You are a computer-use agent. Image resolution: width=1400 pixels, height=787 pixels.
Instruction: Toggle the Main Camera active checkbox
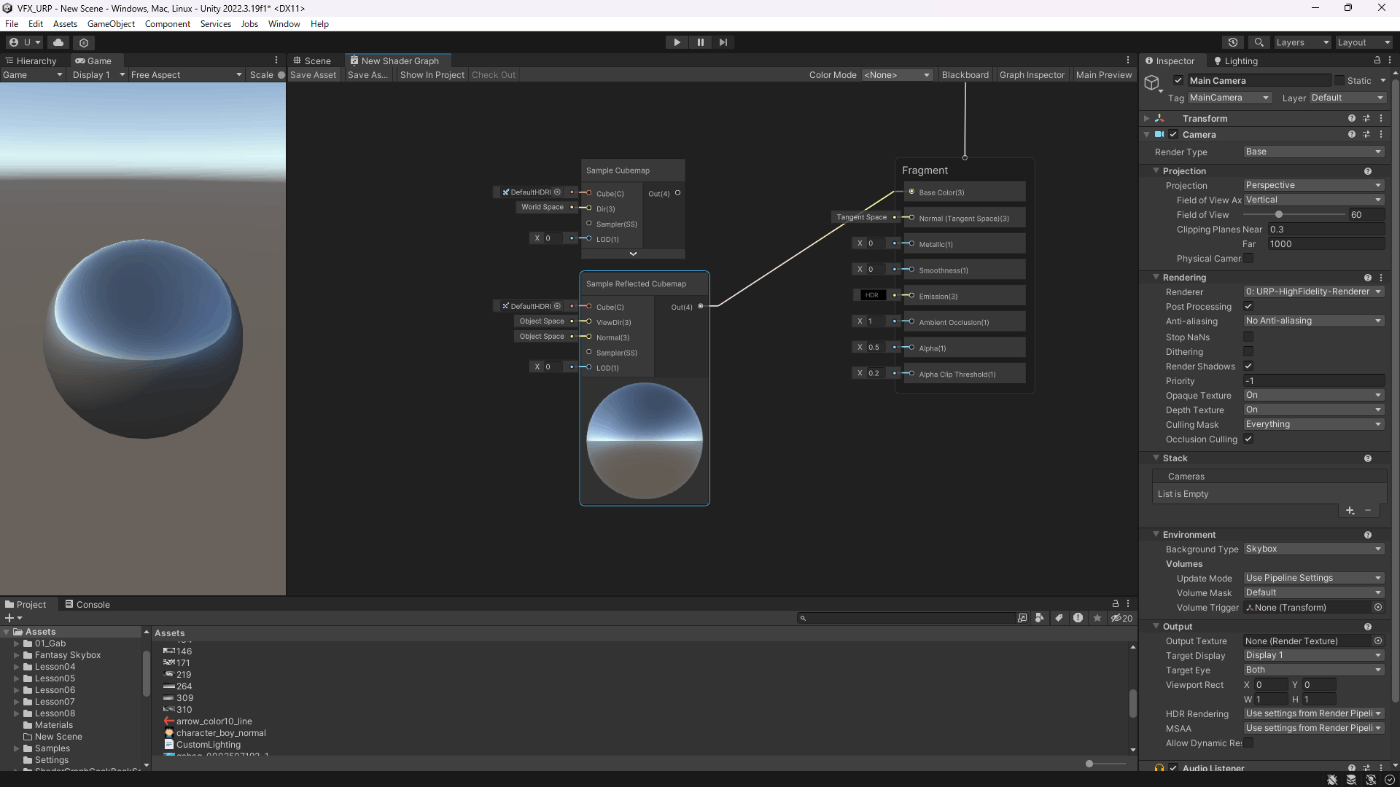(1178, 80)
